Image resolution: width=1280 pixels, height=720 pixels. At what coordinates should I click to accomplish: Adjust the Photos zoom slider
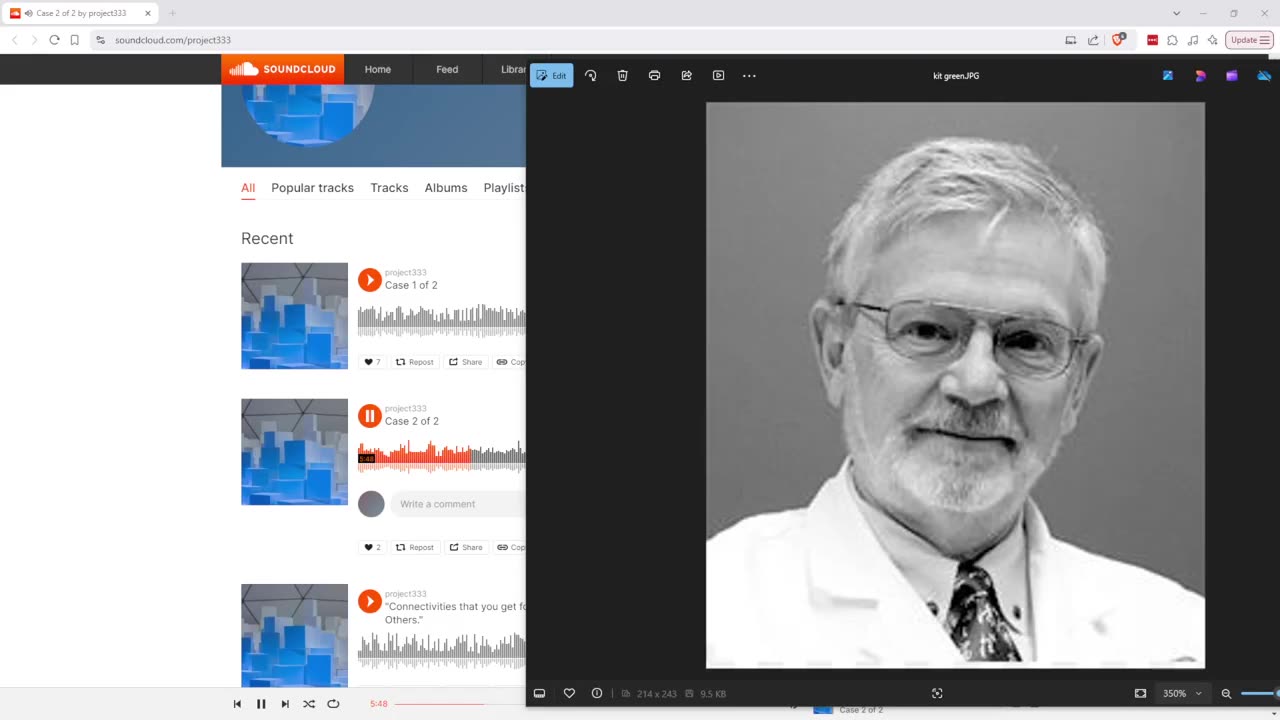pyautogui.click(x=1260, y=693)
